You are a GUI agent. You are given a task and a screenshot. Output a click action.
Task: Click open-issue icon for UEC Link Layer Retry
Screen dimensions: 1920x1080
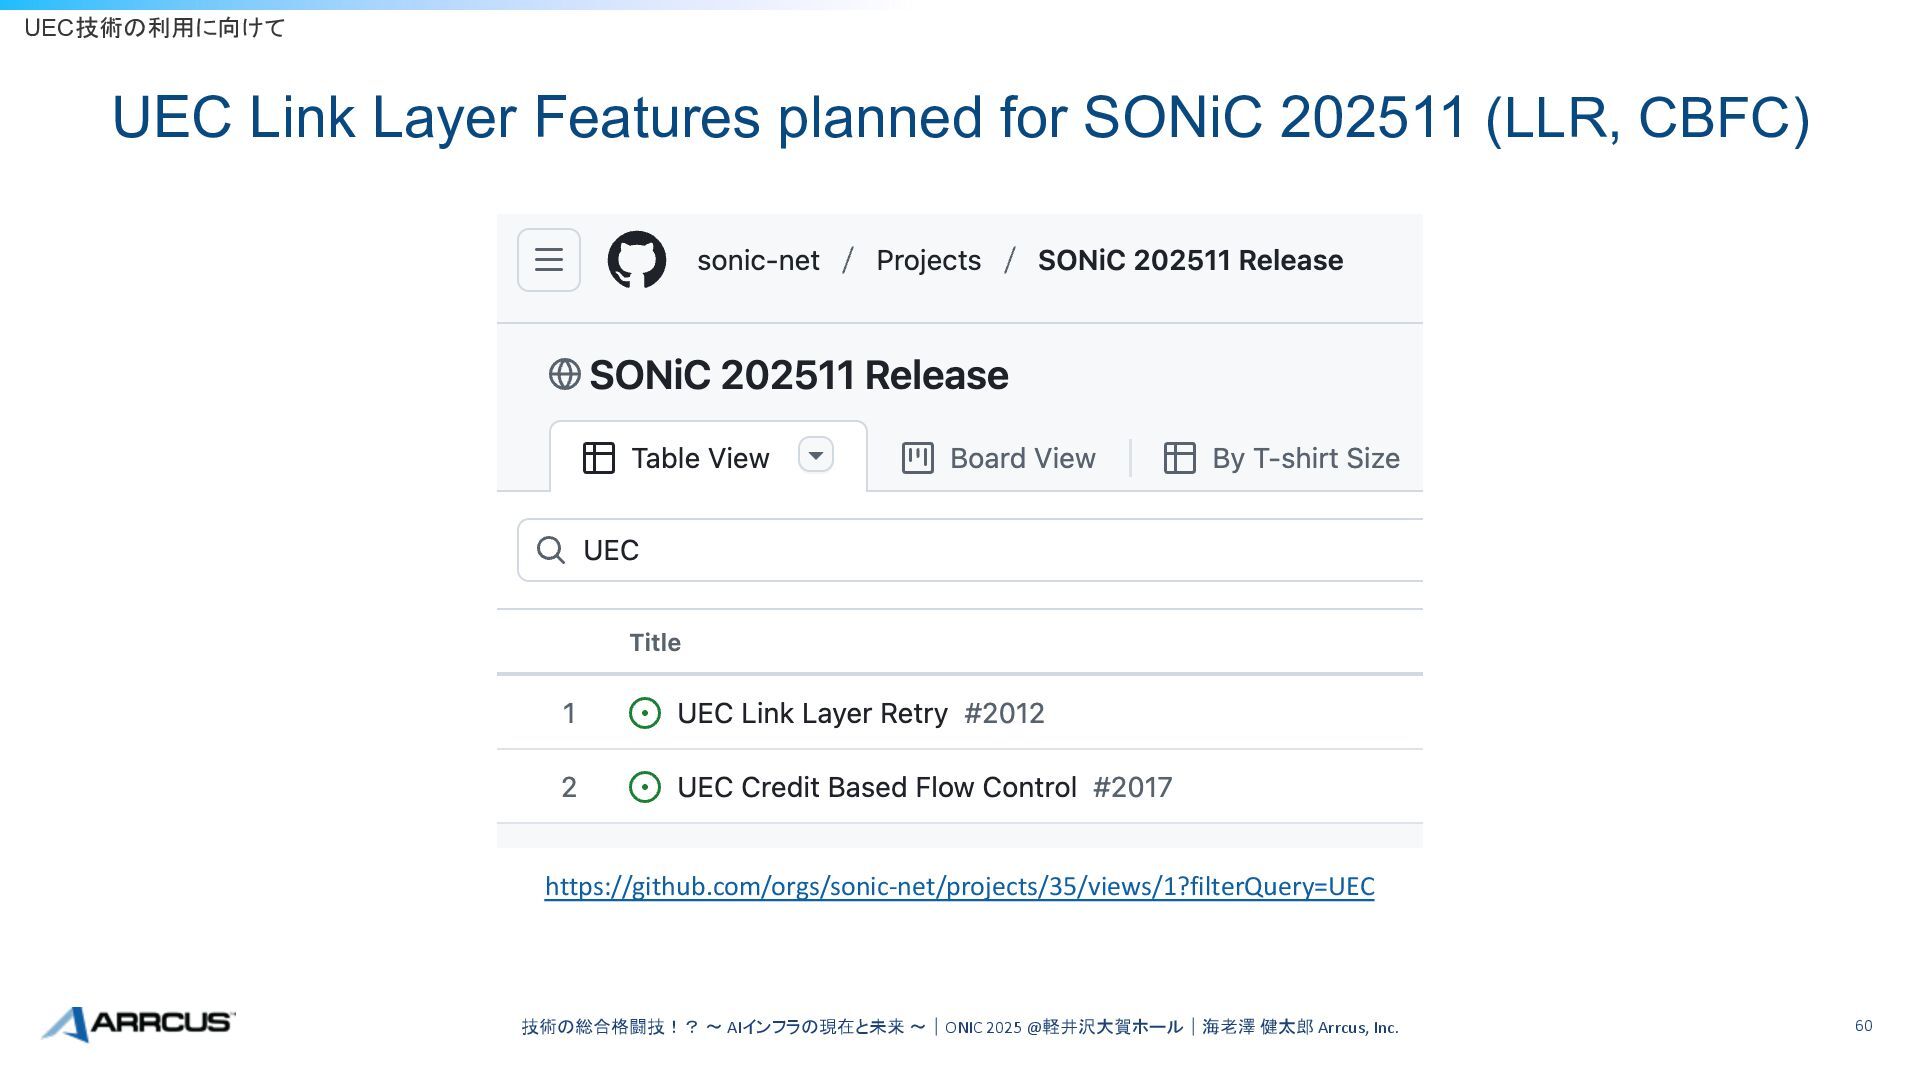(x=645, y=714)
